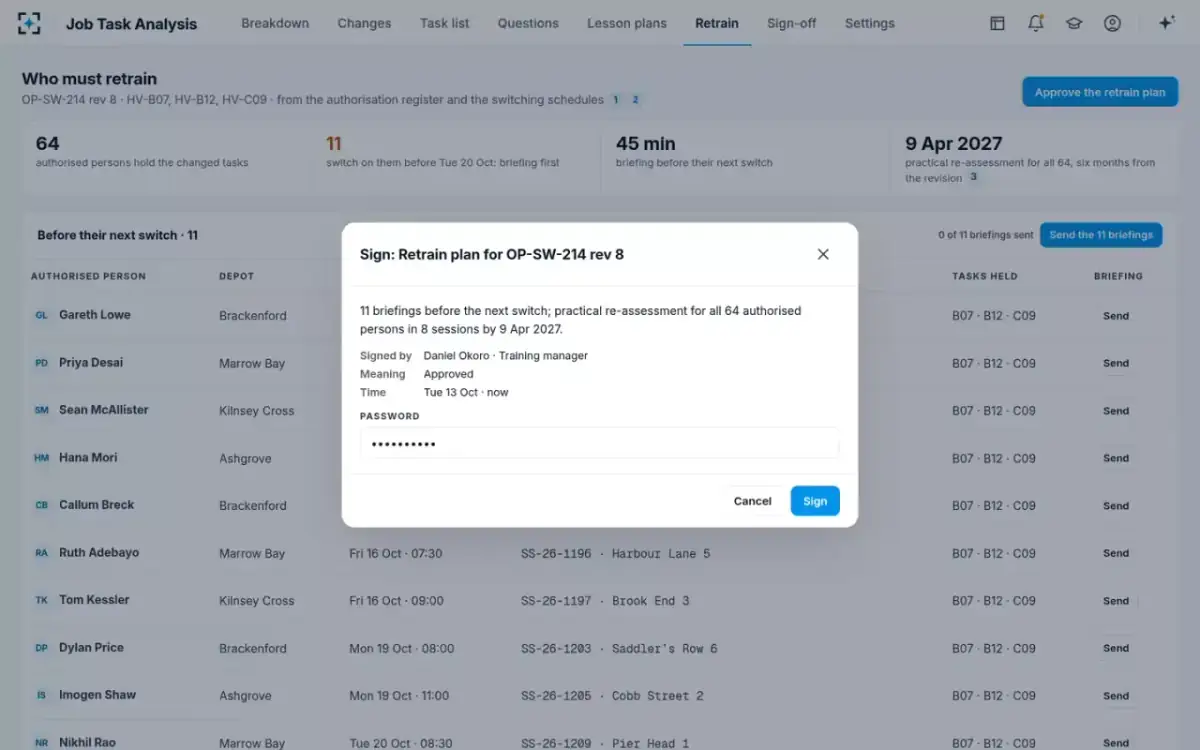The image size is (1200, 750).
Task: Go to the Lesson plans tab
Action: point(627,23)
